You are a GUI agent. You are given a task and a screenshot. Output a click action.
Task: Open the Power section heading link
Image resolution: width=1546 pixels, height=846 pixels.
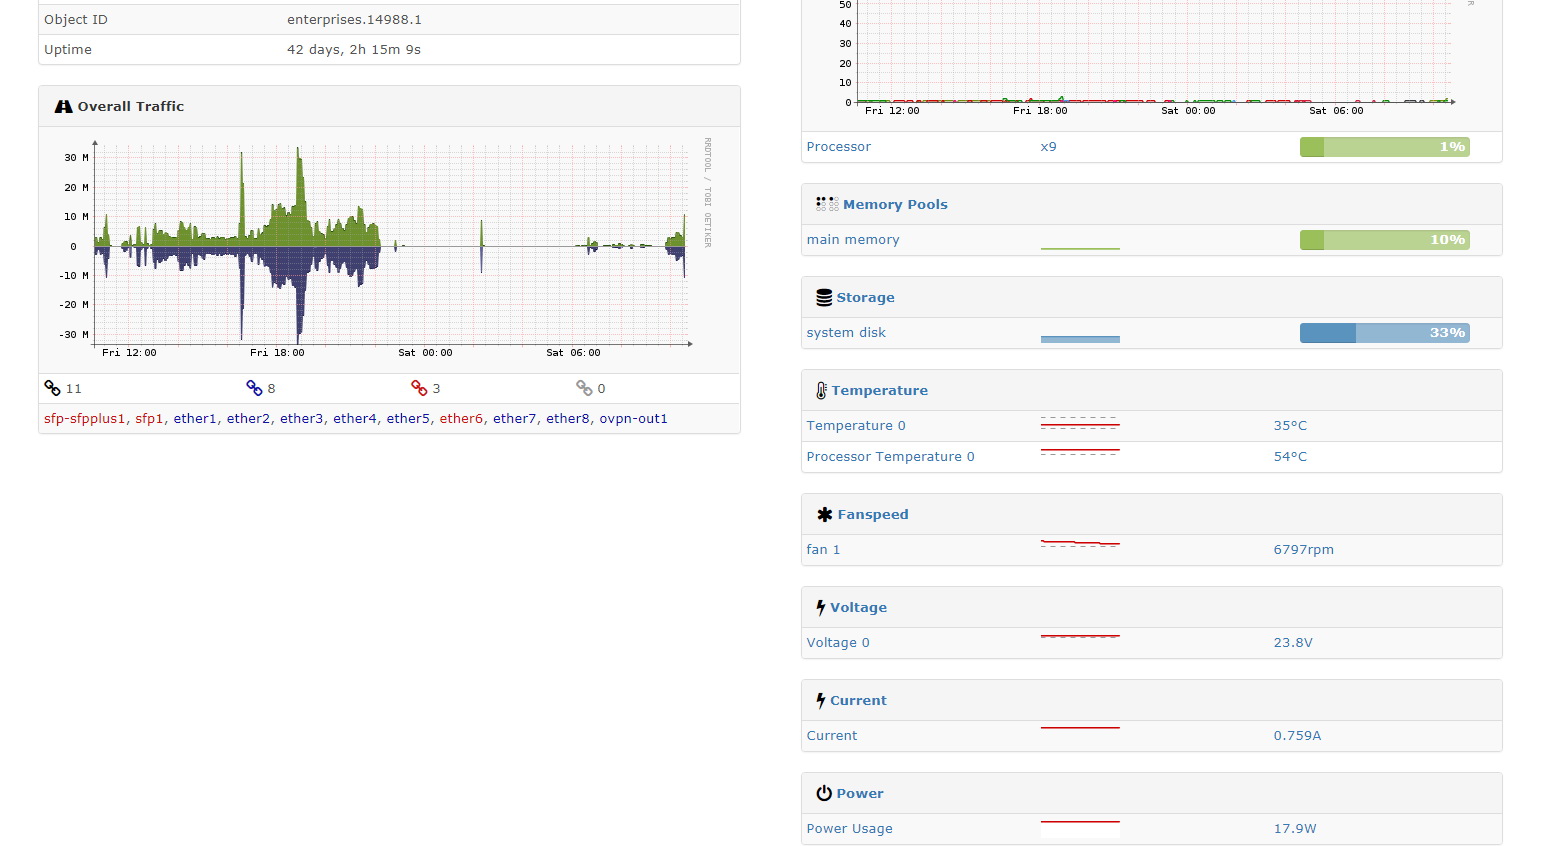pyautogui.click(x=860, y=793)
